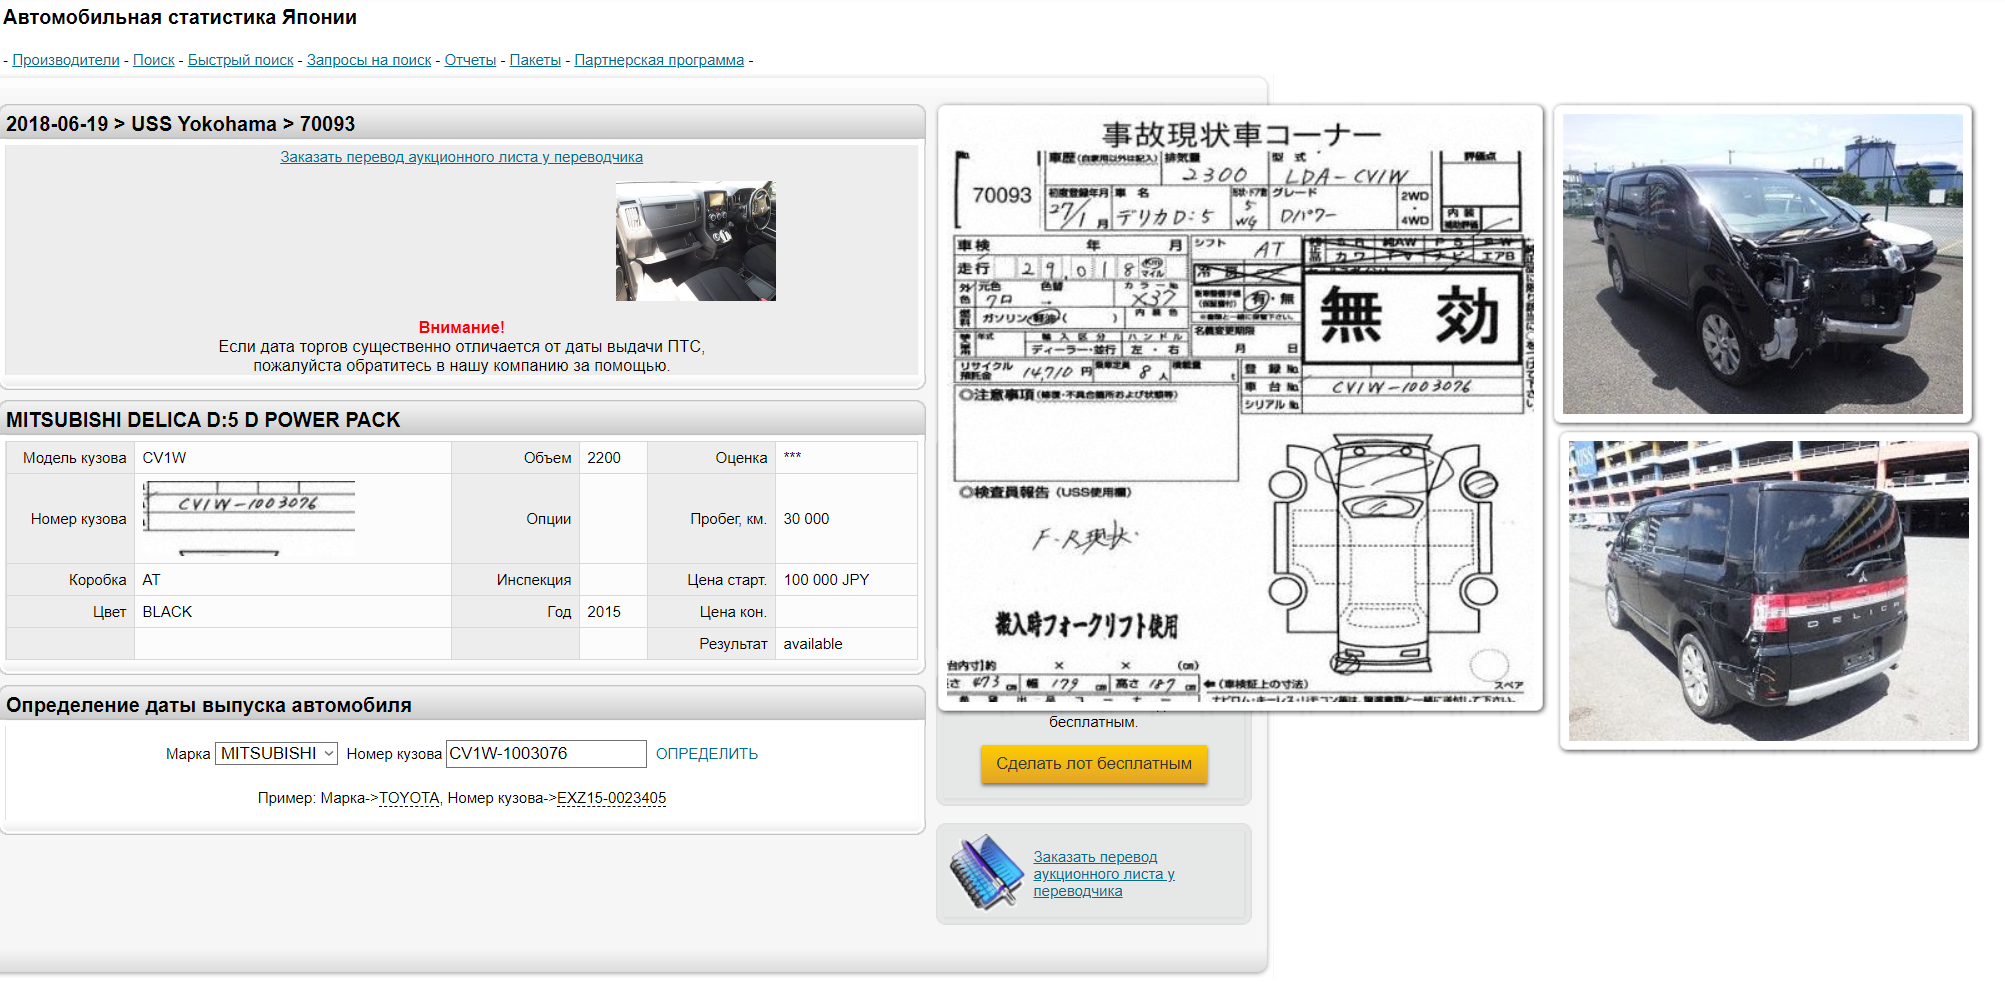View the rear view Delica photo
The image size is (2005, 988).
click(x=1768, y=591)
